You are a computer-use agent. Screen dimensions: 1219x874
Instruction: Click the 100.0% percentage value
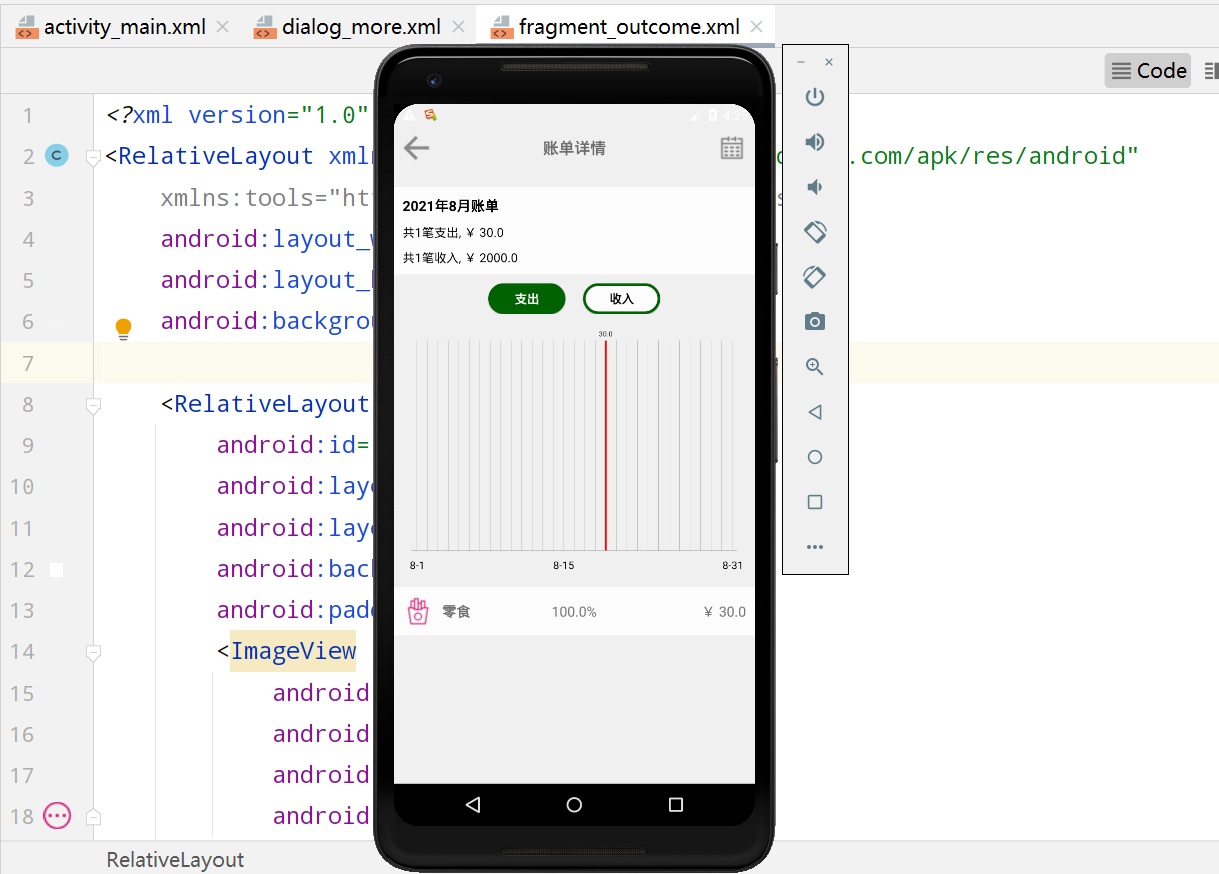tap(574, 612)
